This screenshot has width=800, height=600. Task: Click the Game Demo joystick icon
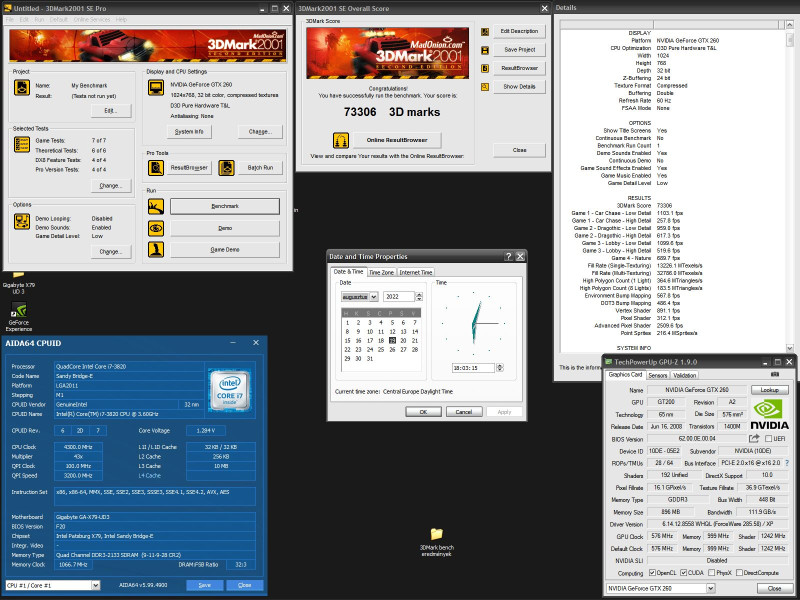(156, 249)
